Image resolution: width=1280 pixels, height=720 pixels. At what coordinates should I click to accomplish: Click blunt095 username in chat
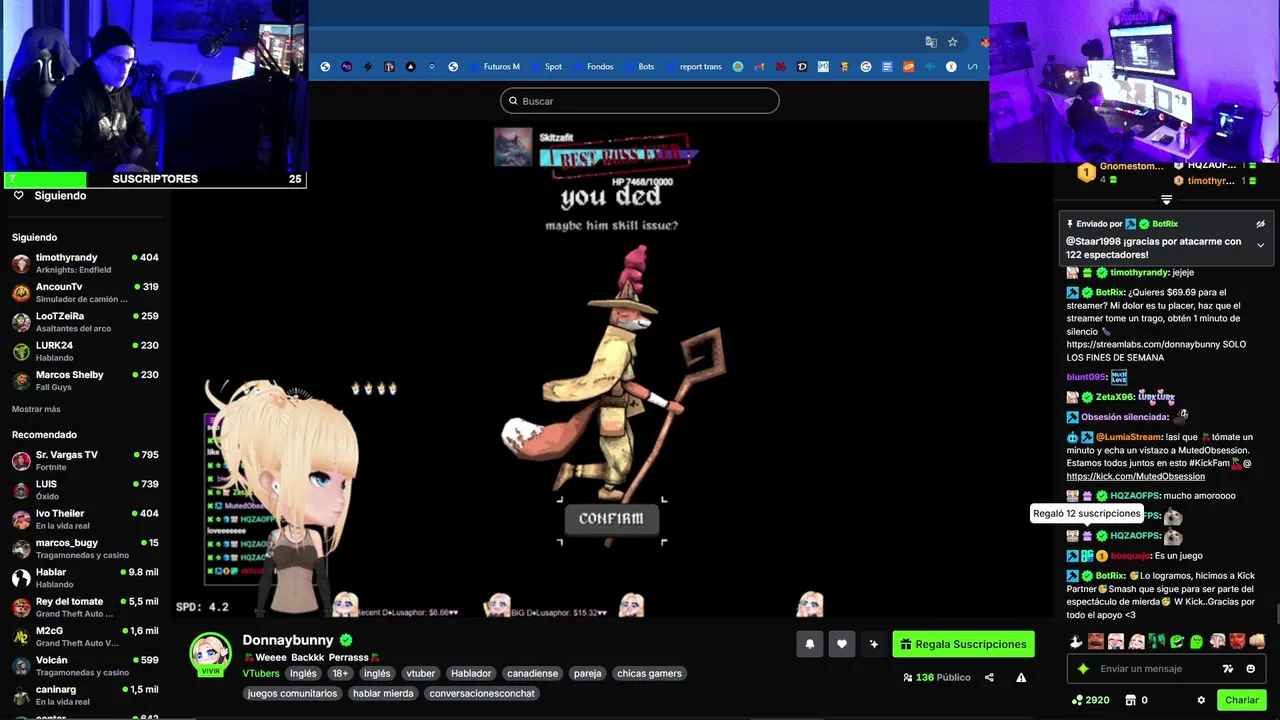pyautogui.click(x=1086, y=377)
